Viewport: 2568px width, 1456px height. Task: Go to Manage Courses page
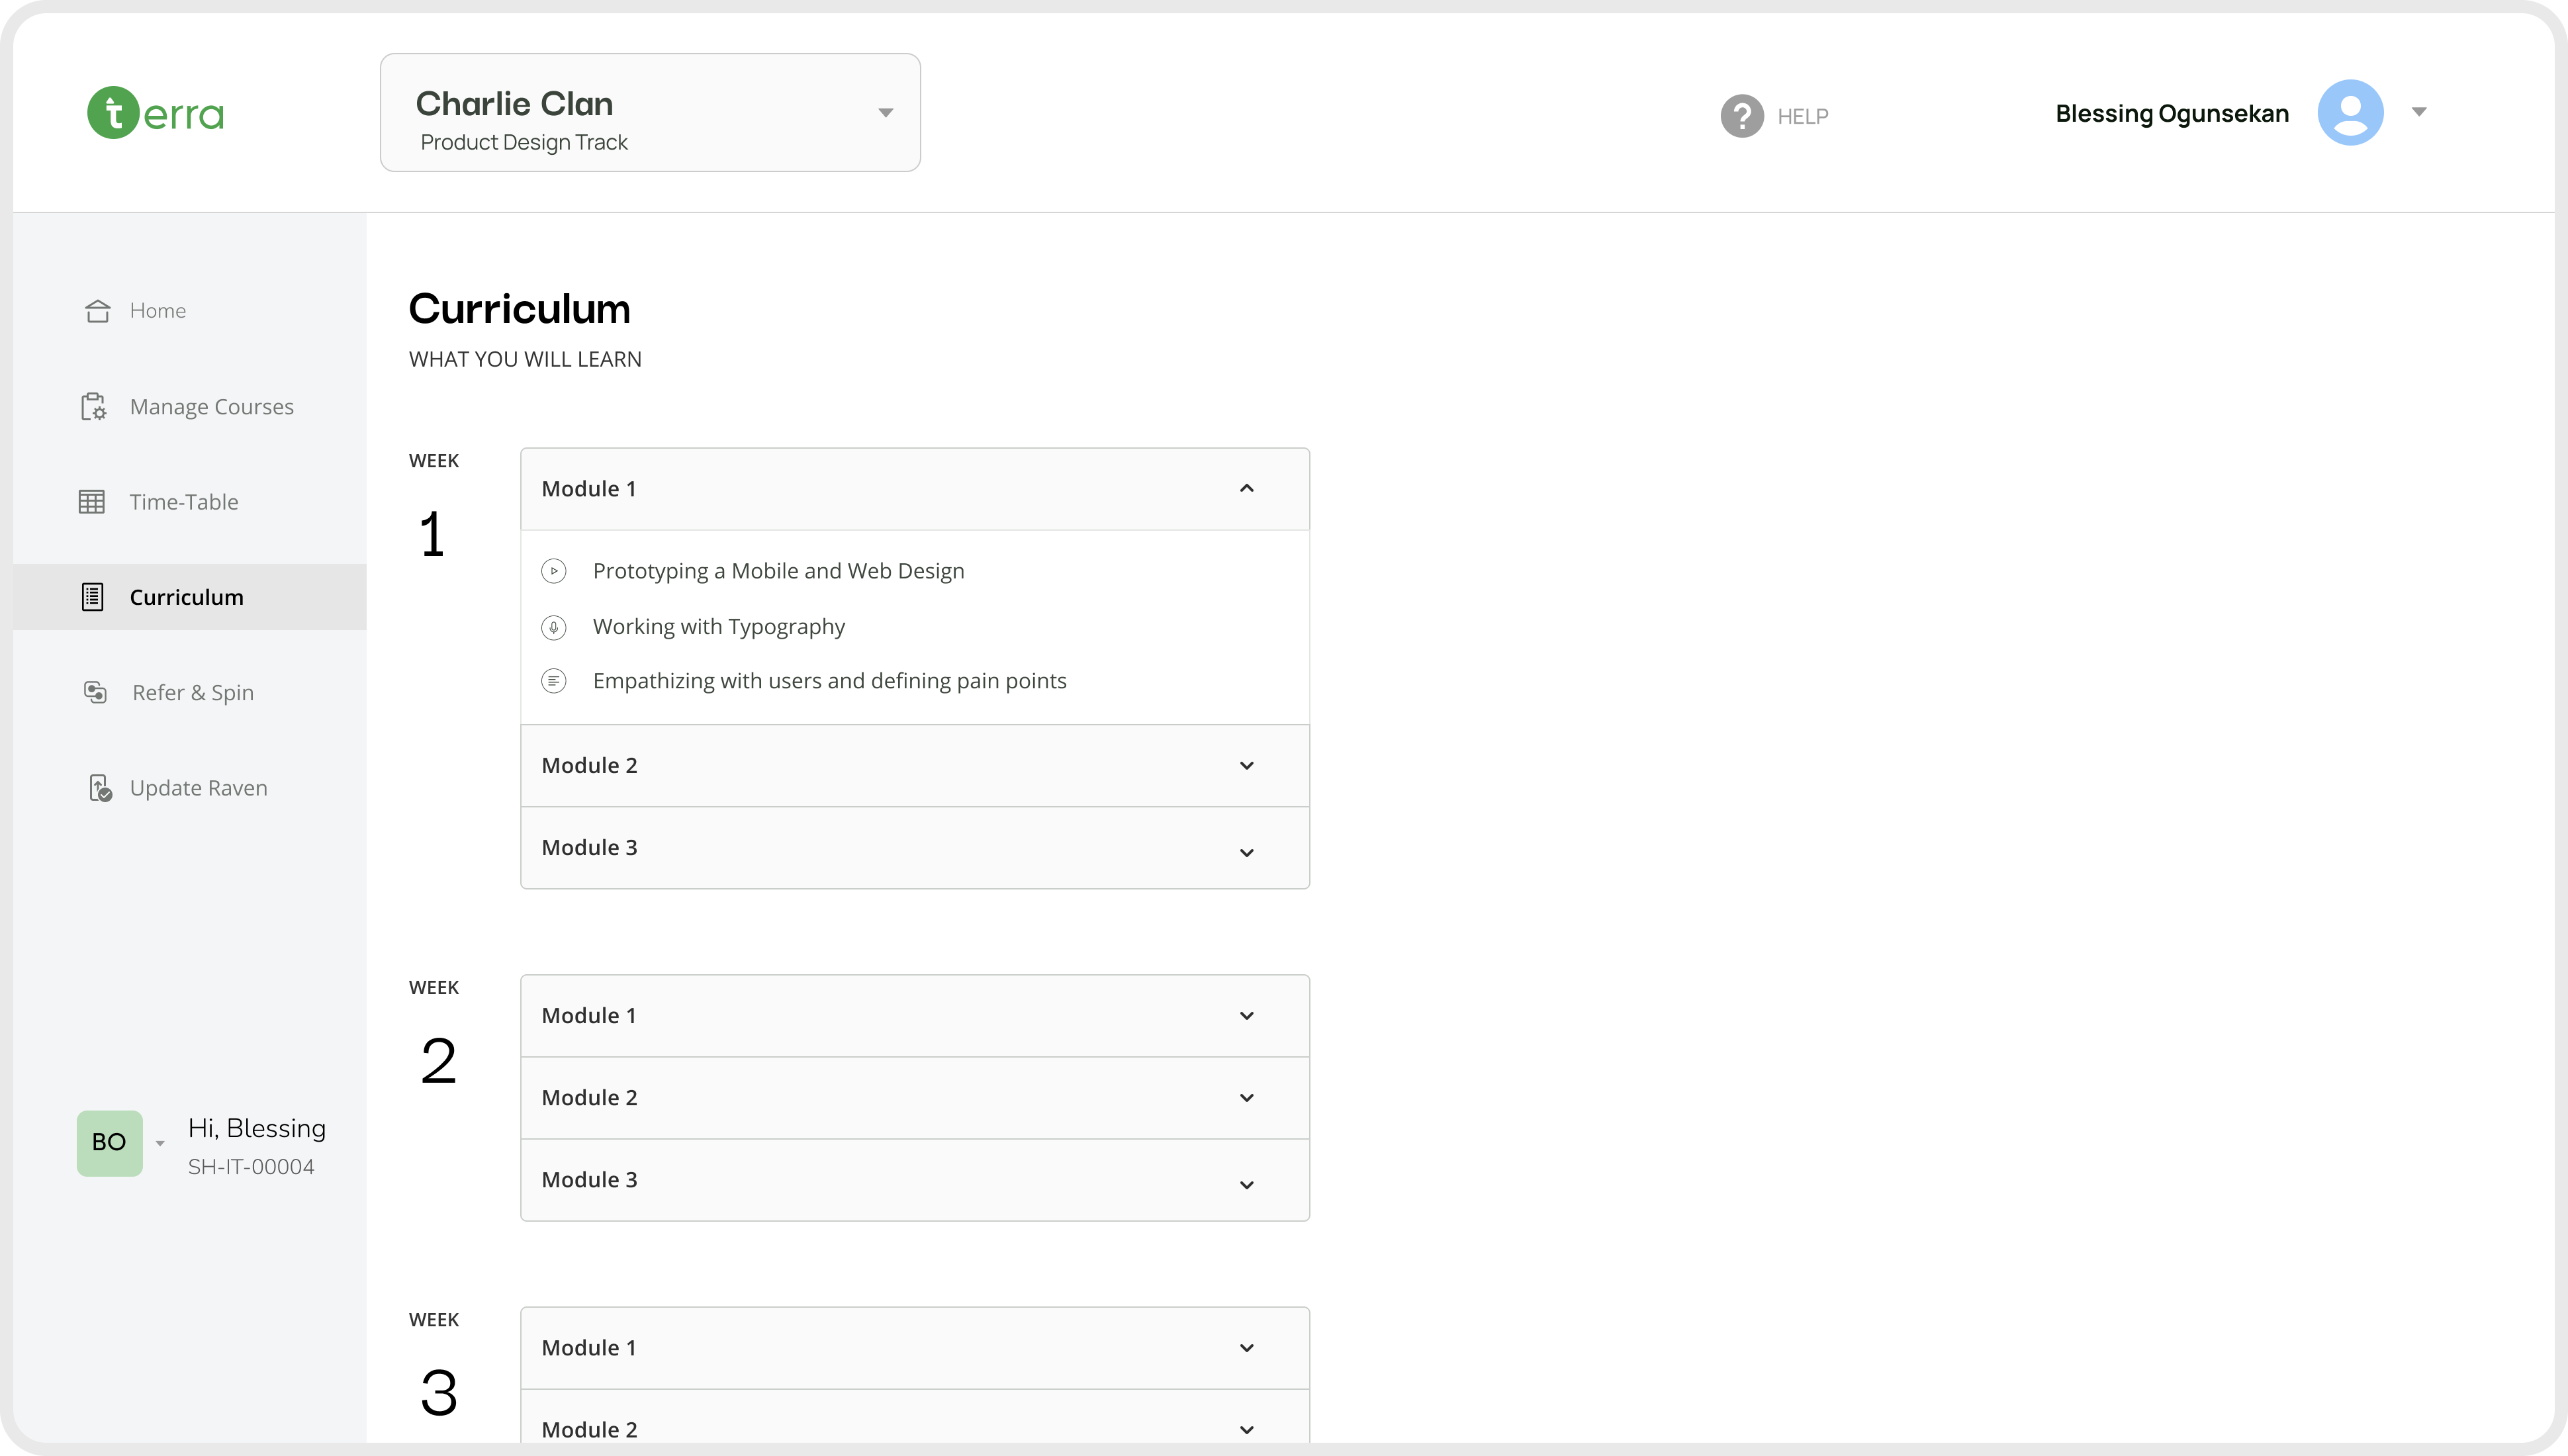pyautogui.click(x=211, y=407)
